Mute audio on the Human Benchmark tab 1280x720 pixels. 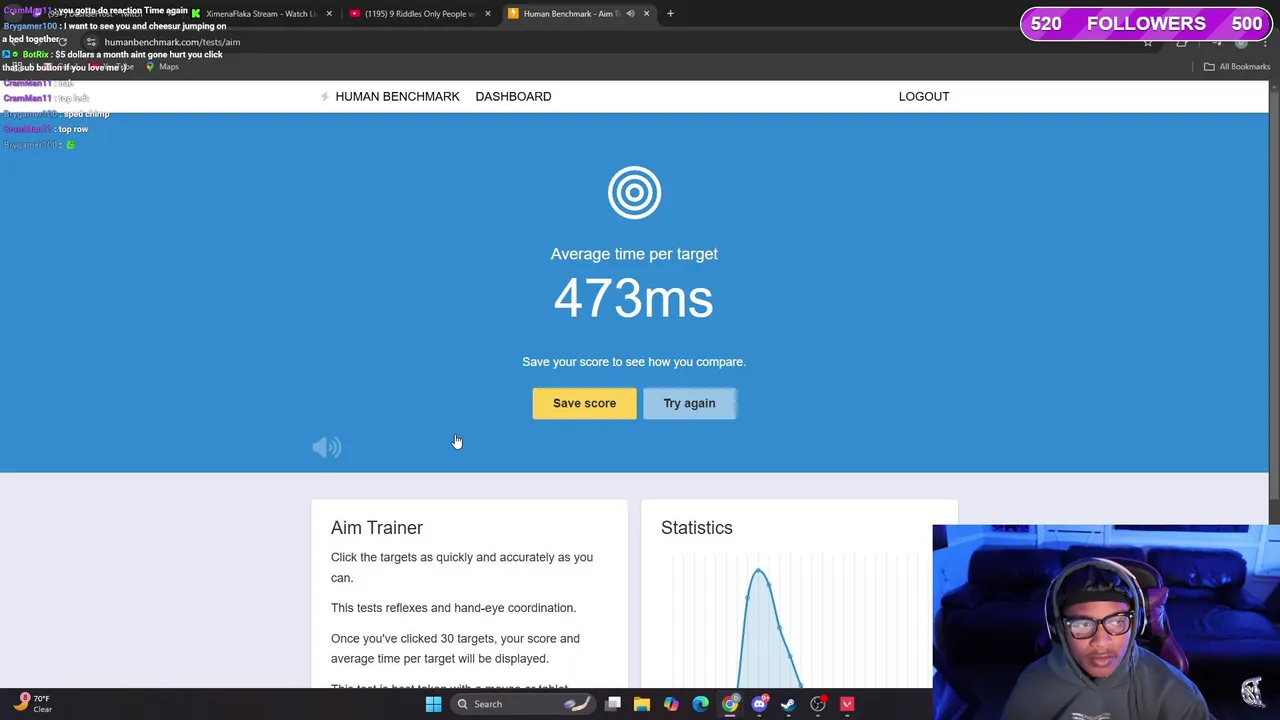pos(630,14)
